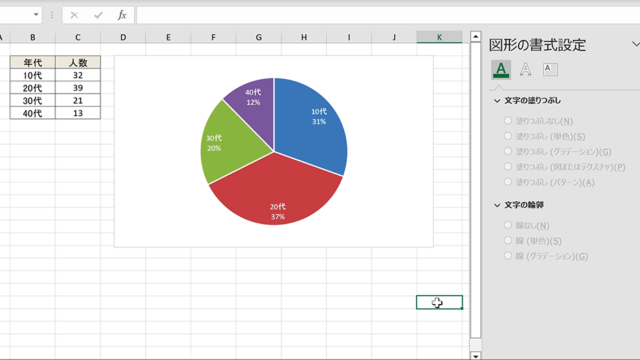The width and height of the screenshot is (640, 360).
Task: Click the formula bar enter checkmark icon
Action: (x=98, y=16)
